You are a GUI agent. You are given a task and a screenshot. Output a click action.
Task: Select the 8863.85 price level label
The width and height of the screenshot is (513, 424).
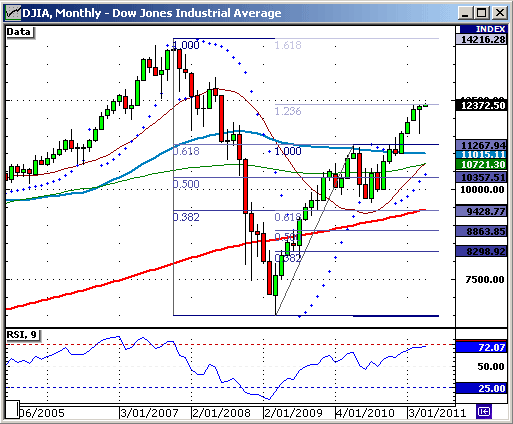point(481,231)
